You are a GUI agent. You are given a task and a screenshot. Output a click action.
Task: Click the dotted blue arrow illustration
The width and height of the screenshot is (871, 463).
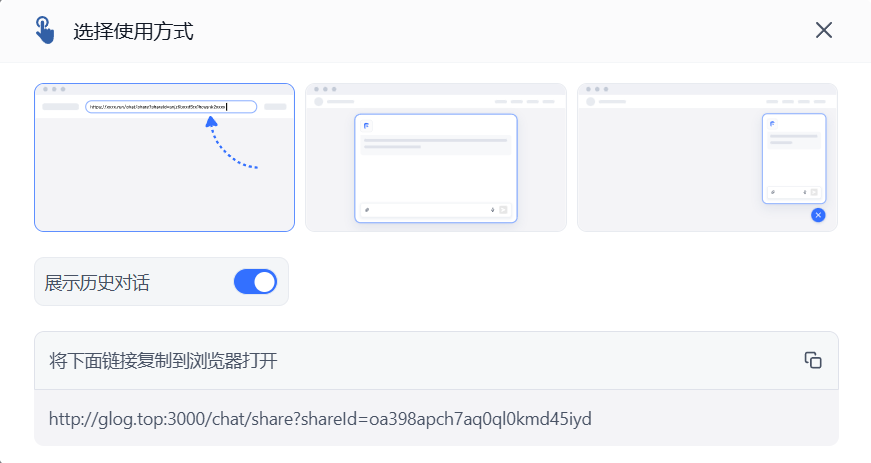231,142
